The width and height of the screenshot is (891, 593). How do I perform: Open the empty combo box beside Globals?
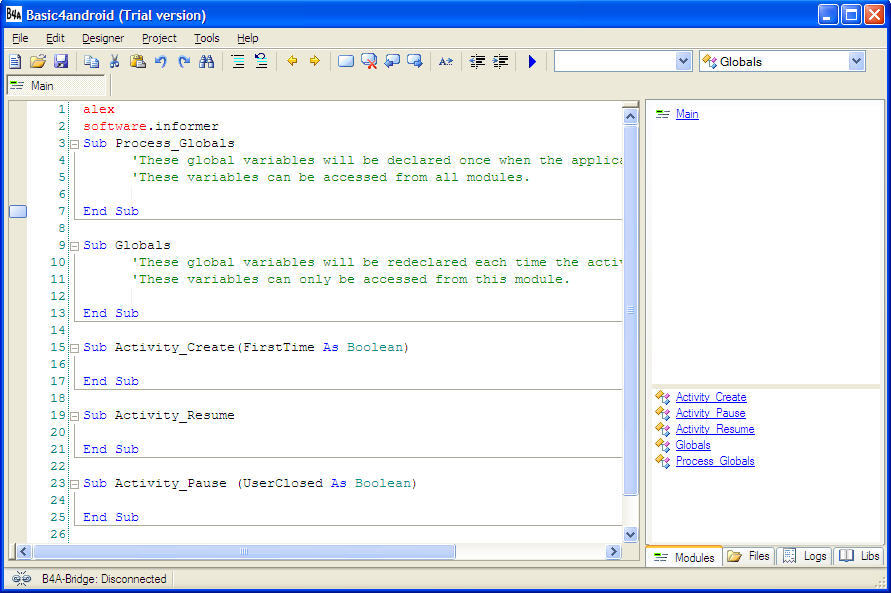tap(684, 61)
